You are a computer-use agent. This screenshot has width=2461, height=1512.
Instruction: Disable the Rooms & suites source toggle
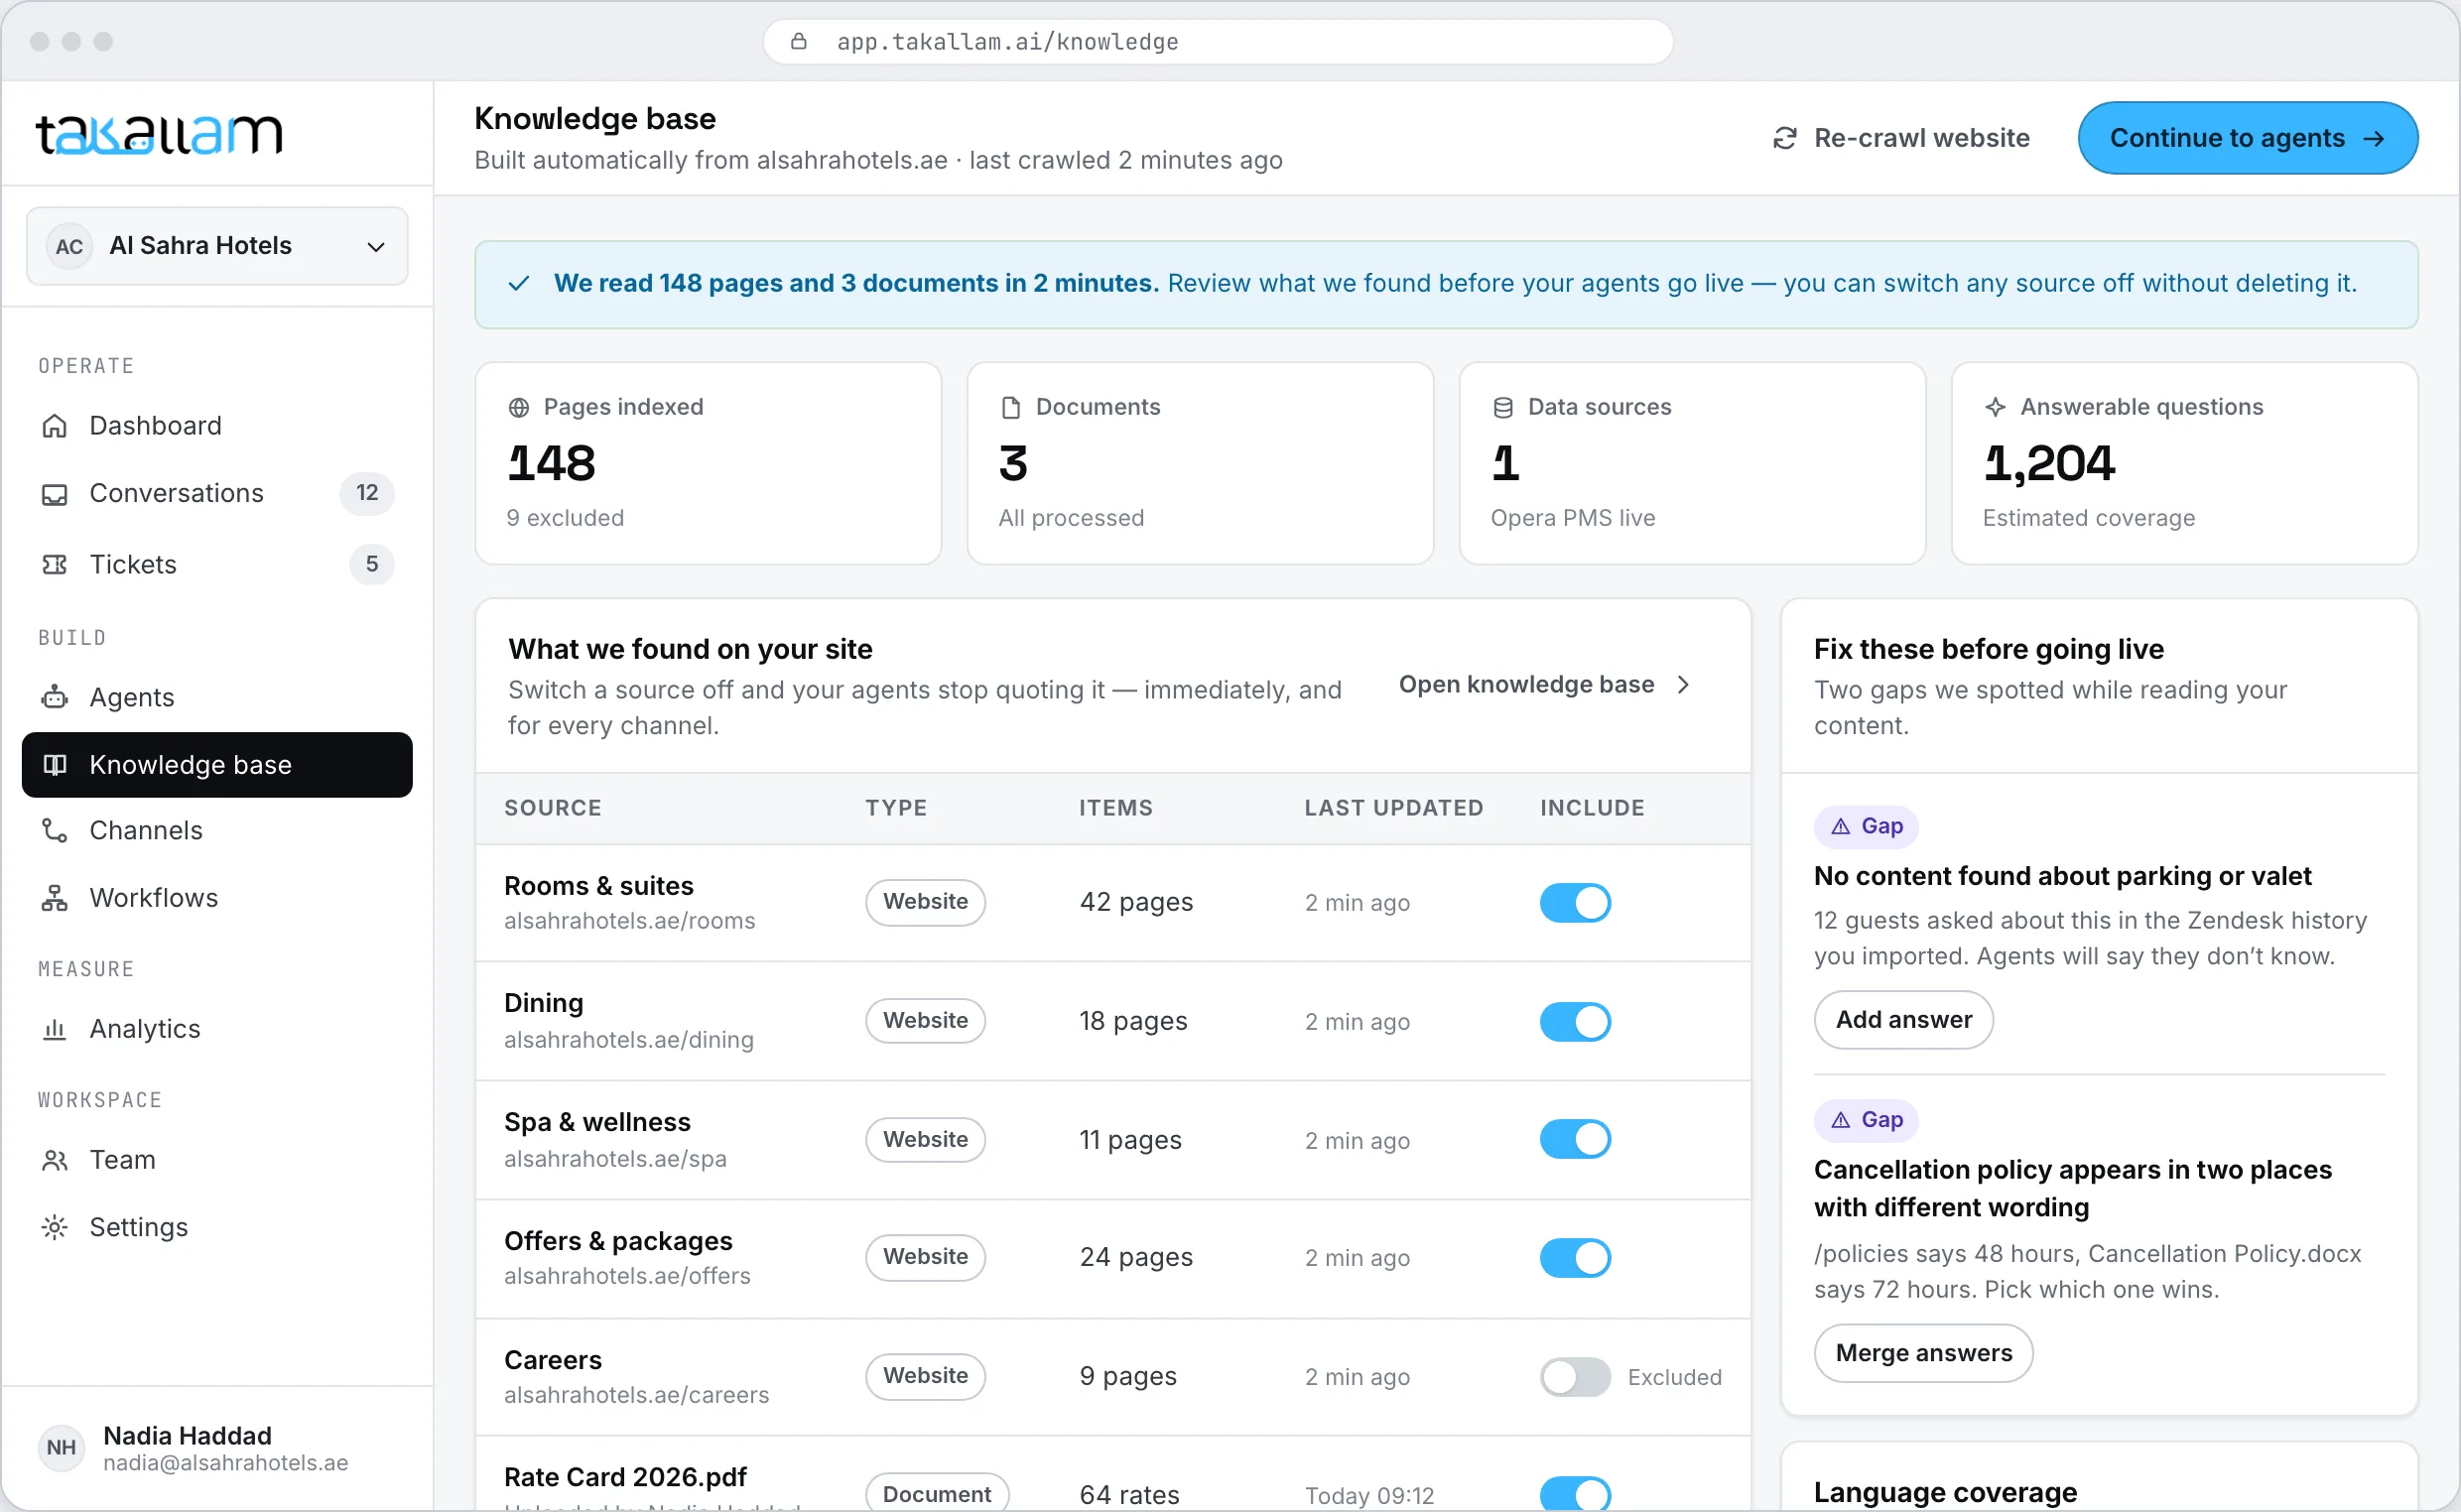coord(1575,903)
